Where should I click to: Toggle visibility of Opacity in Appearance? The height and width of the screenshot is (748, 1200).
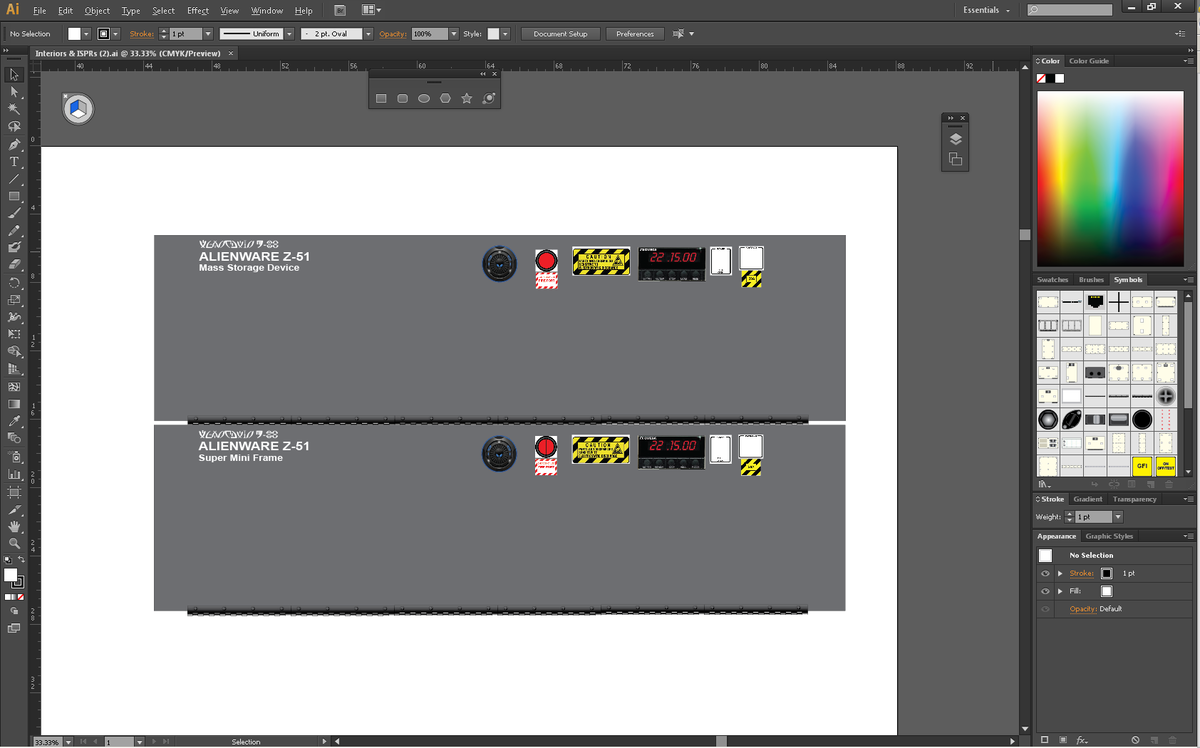point(1045,609)
